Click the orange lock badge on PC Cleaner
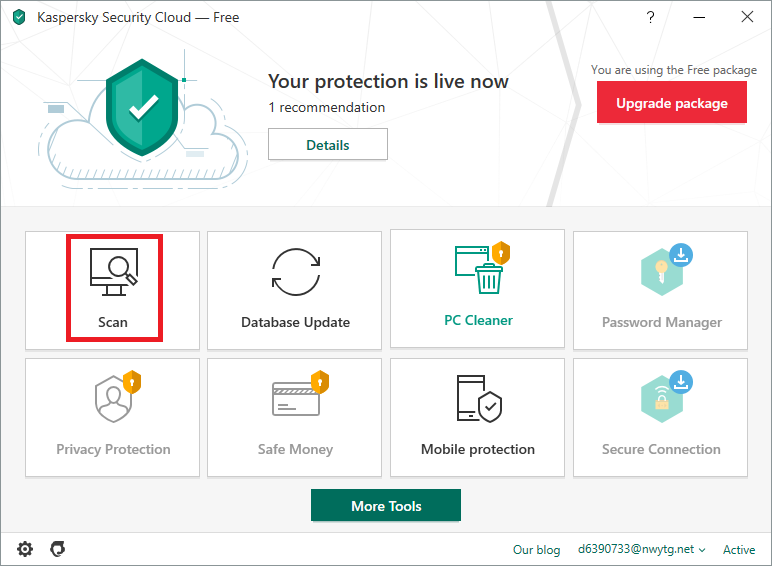The width and height of the screenshot is (772, 566). (501, 253)
